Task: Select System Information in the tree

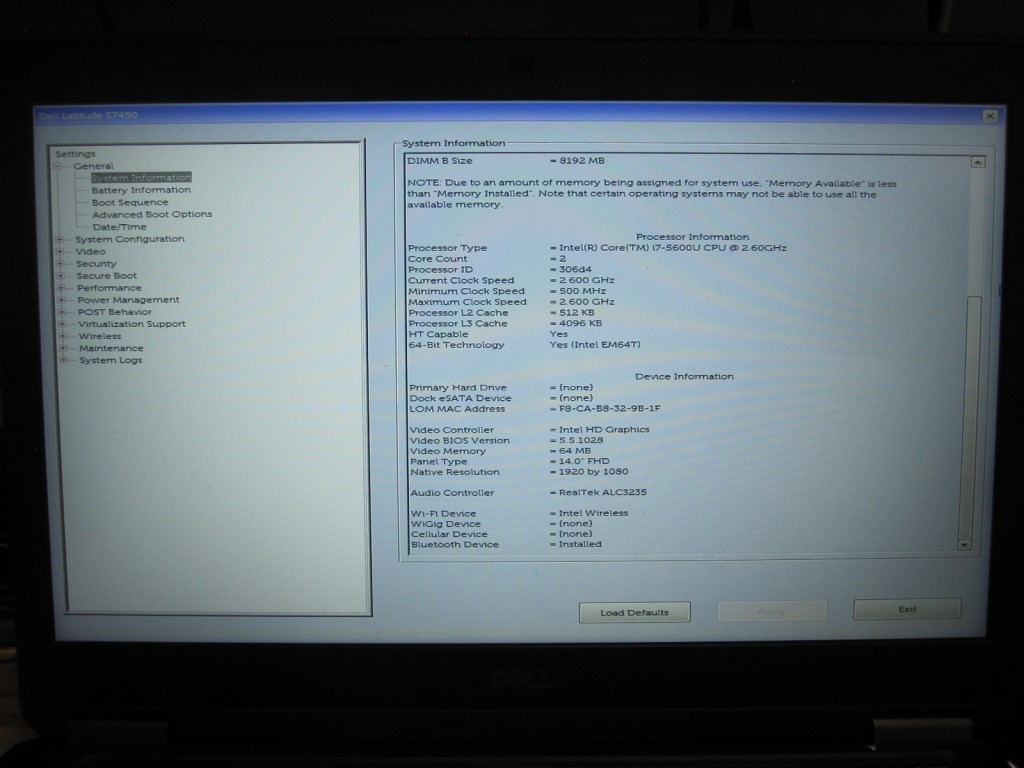Action: (141, 178)
